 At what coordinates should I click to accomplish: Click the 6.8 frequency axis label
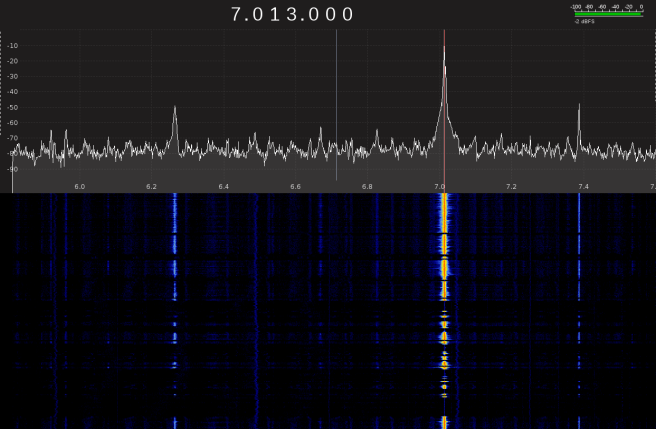click(x=367, y=187)
